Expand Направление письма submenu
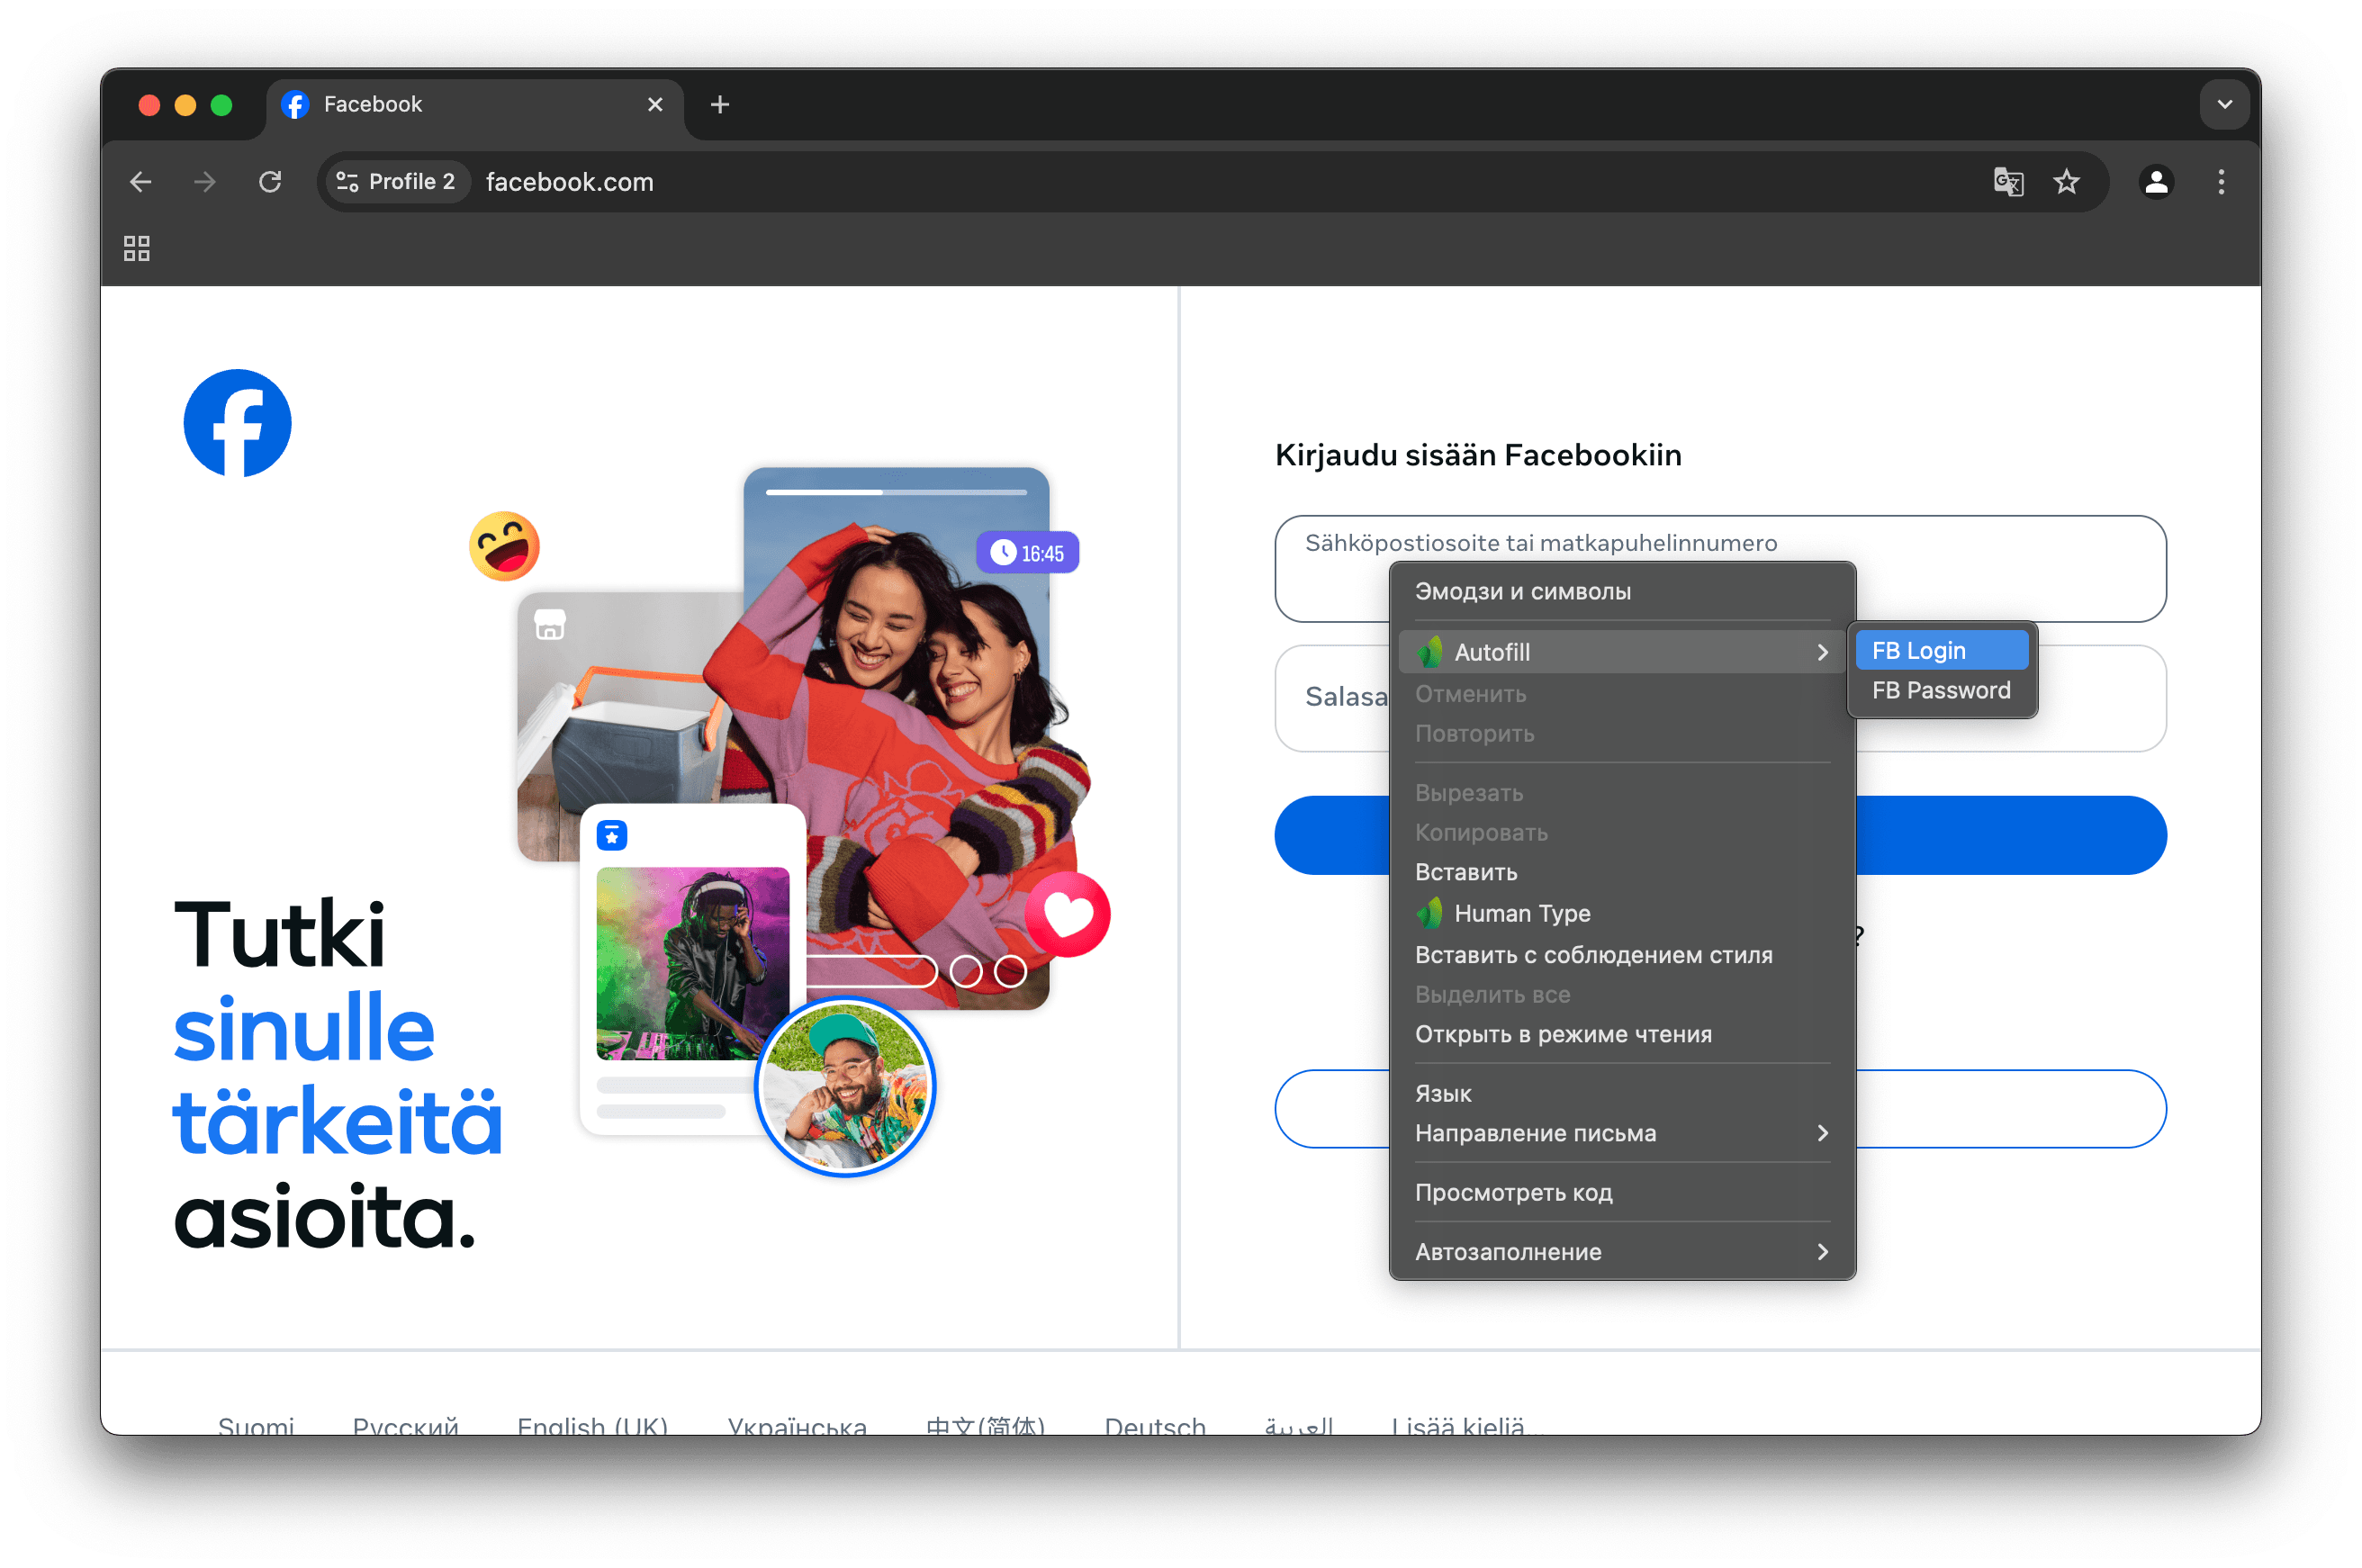The image size is (2362, 1568). point(1621,1133)
